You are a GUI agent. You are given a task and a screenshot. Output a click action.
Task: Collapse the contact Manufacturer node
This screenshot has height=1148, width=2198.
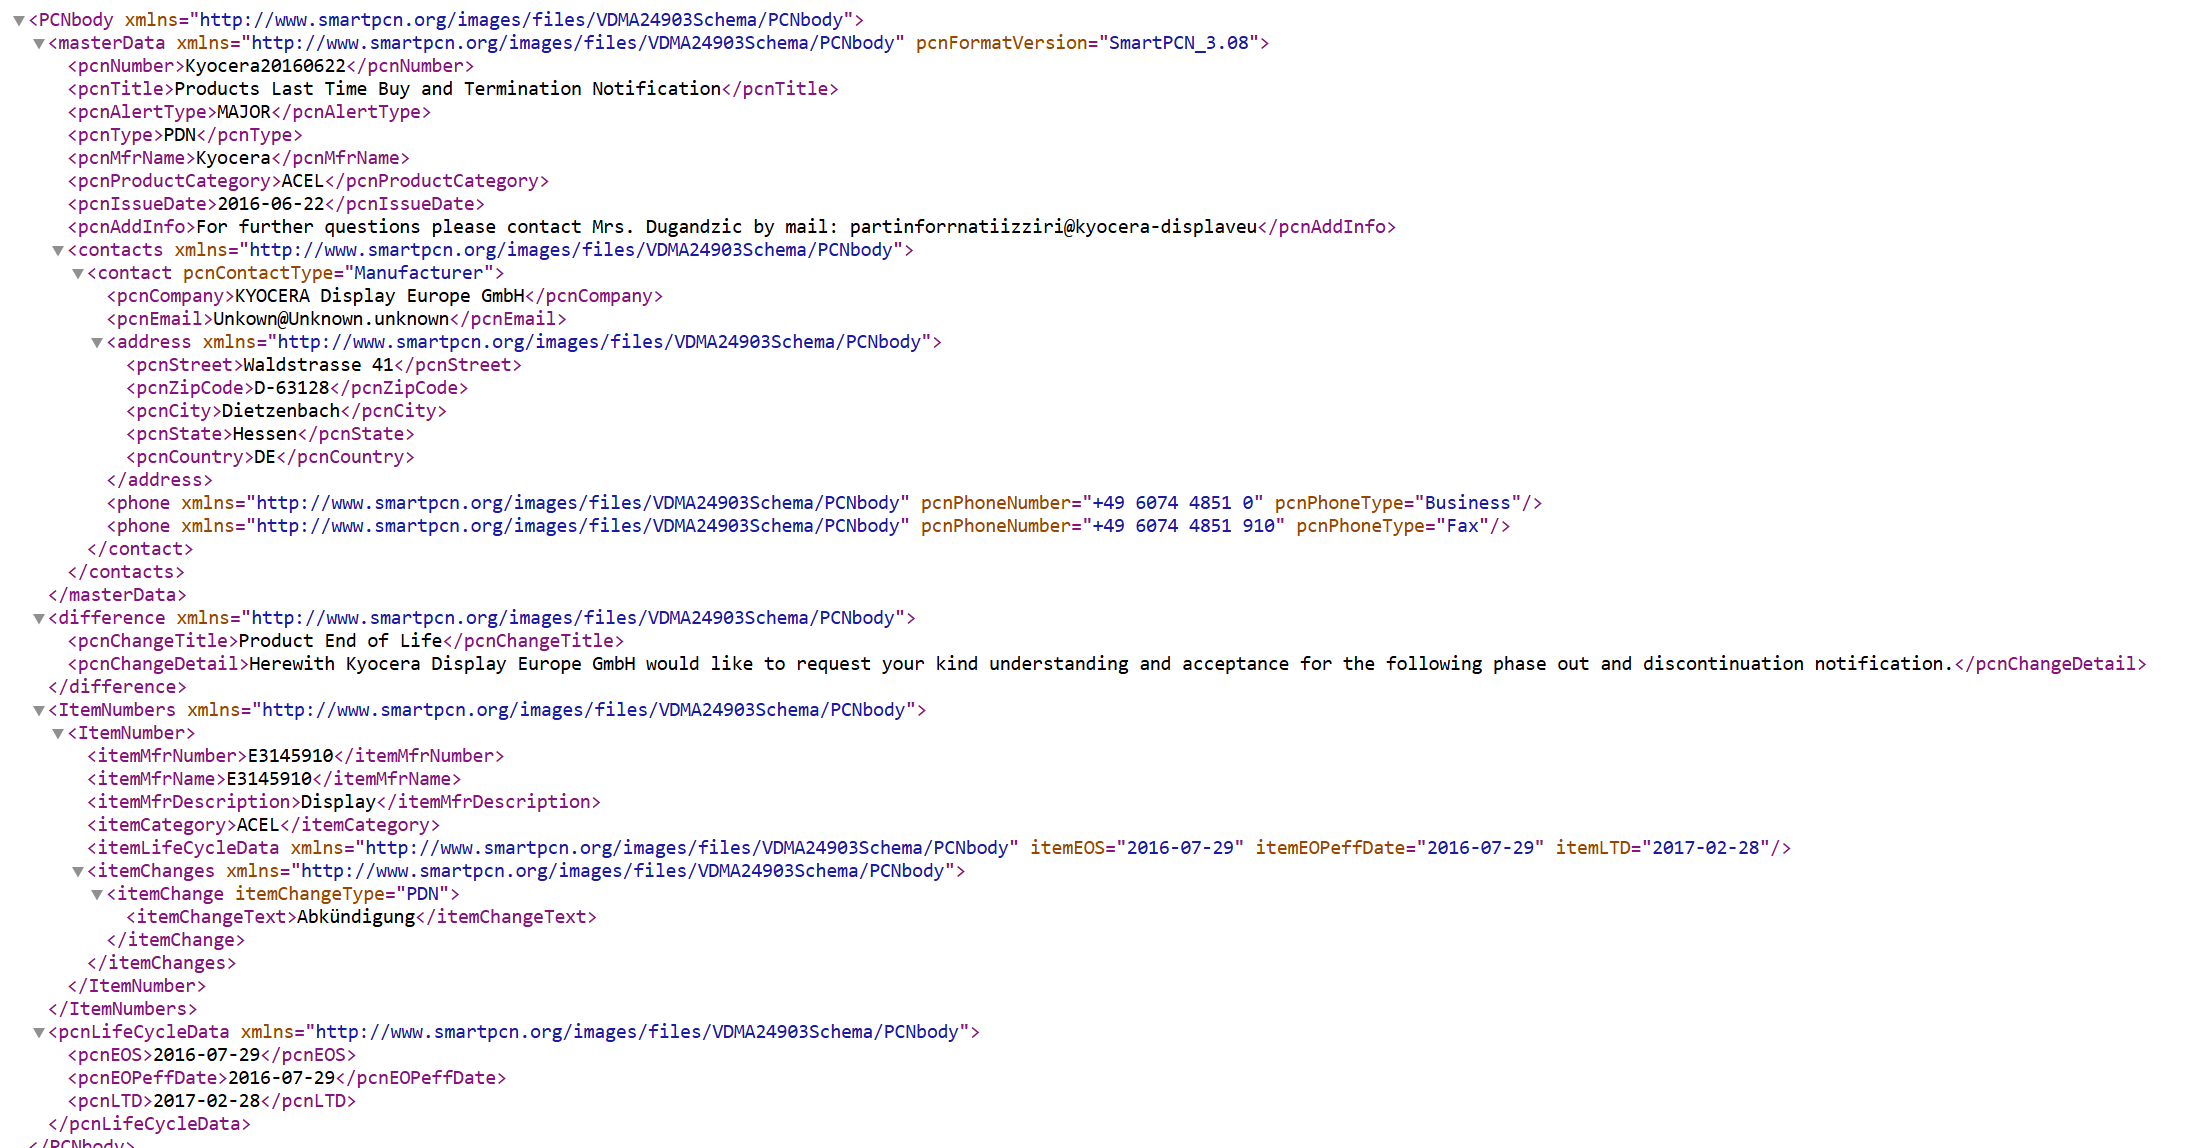[x=77, y=273]
